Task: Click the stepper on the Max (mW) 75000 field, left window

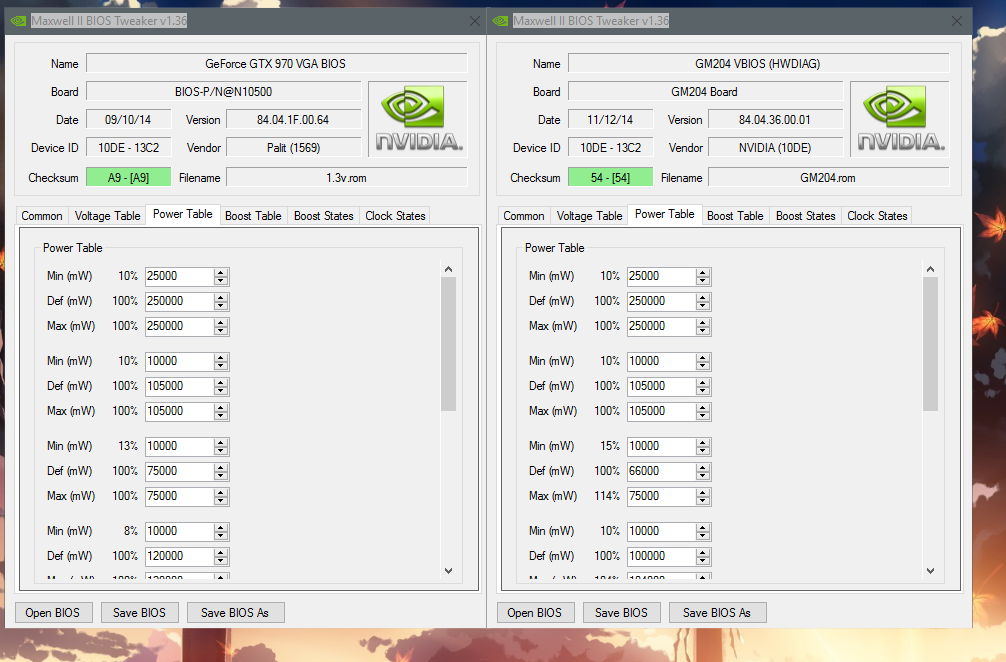Action: [221, 496]
